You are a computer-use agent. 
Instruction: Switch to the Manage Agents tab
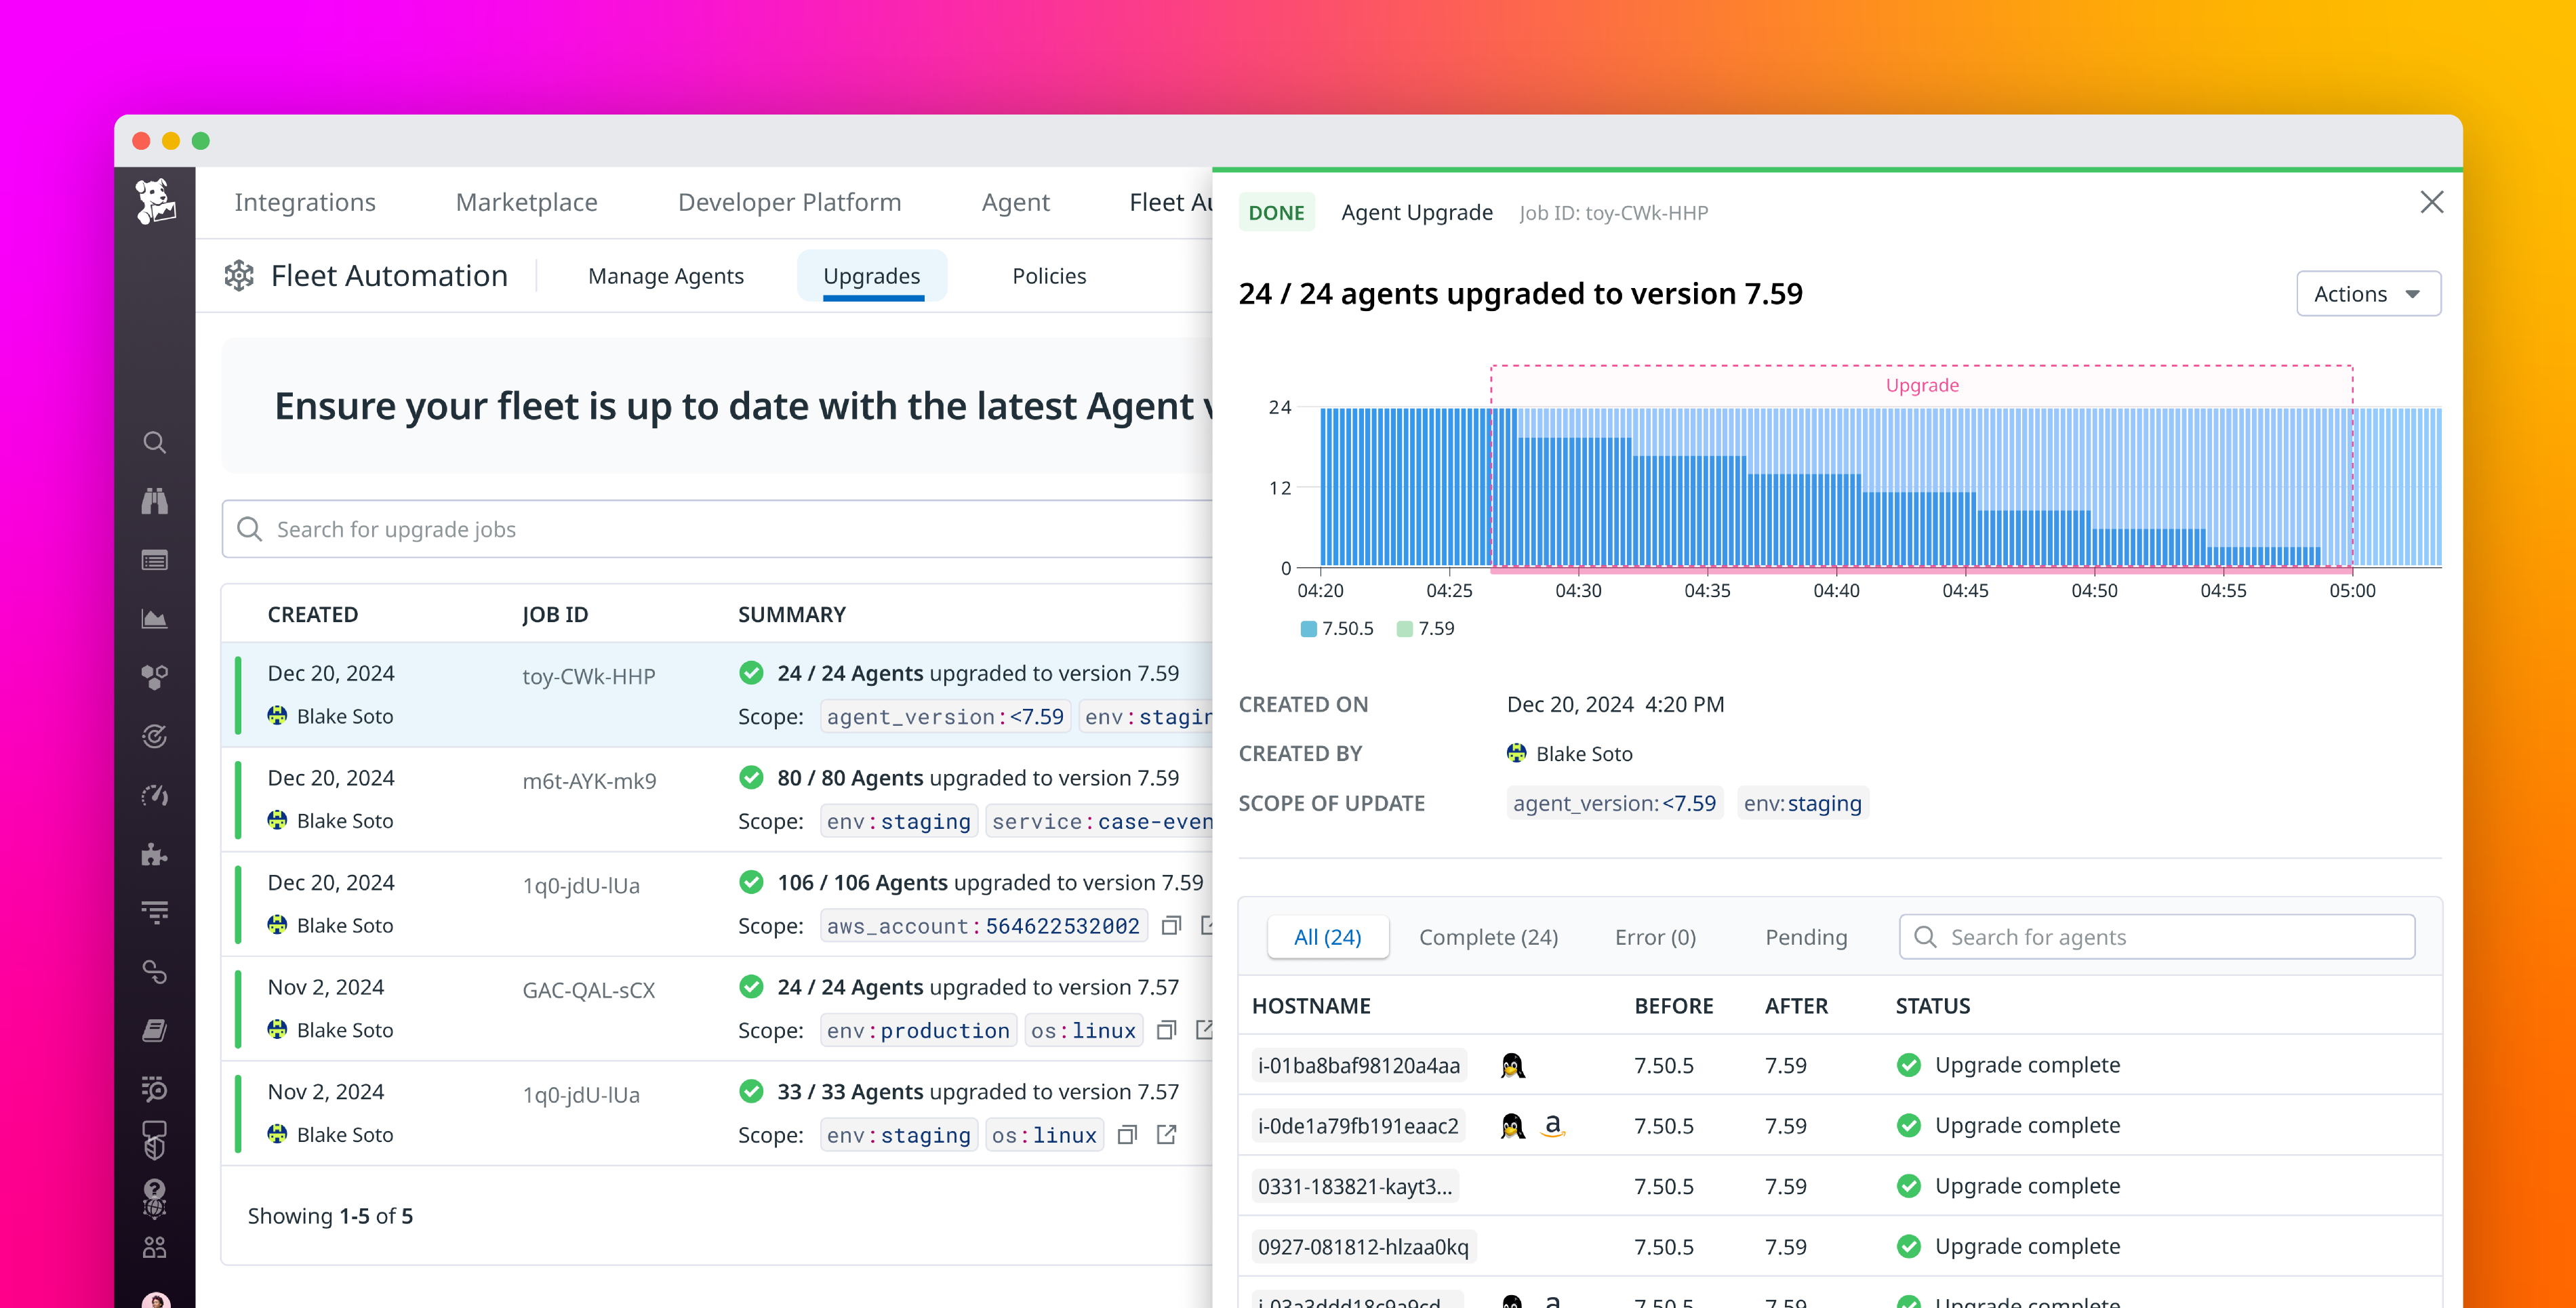point(666,276)
